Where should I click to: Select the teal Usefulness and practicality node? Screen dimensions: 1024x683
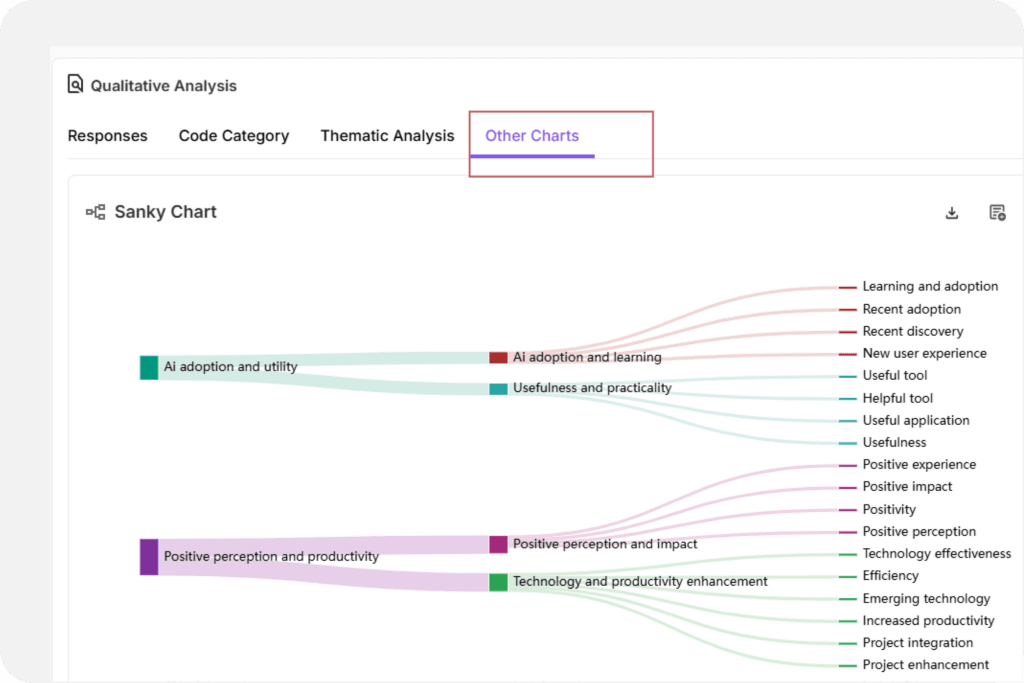point(498,388)
